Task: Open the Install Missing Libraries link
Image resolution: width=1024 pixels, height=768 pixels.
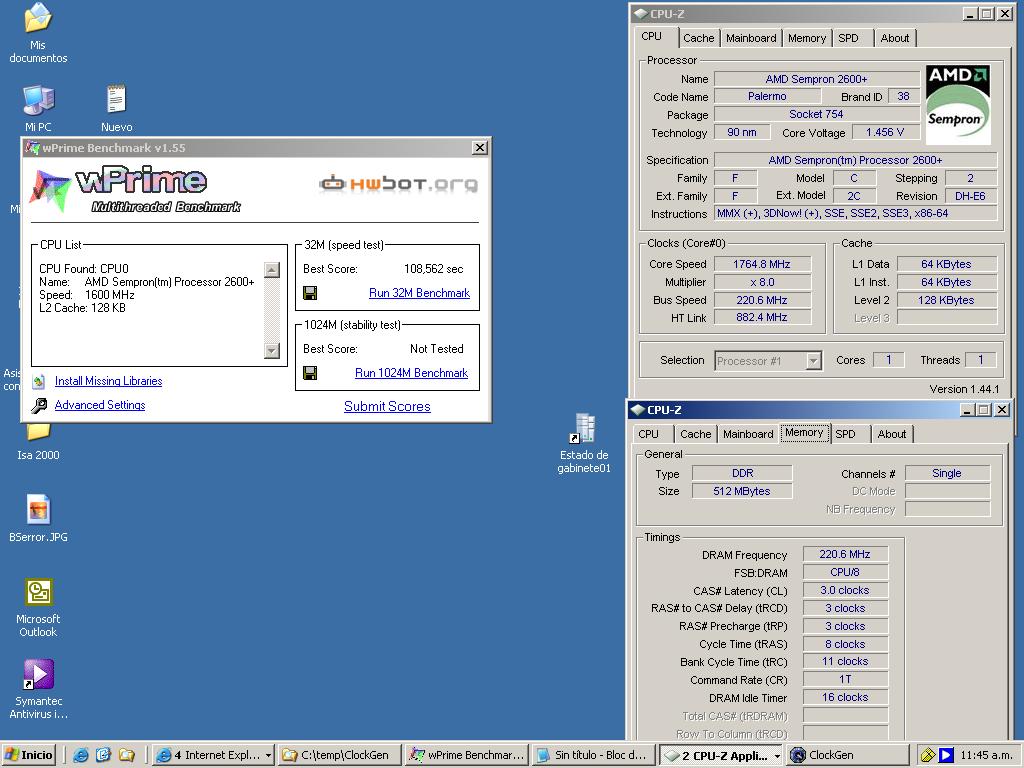Action: click(x=108, y=381)
